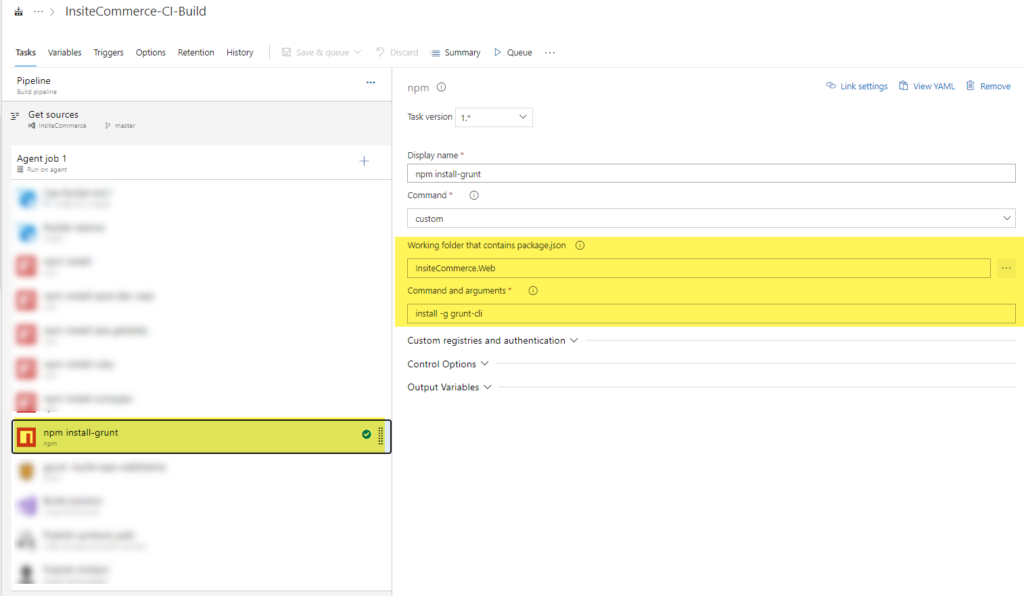Select the Get sources step
1024x596 pixels.
pyautogui.click(x=197, y=119)
